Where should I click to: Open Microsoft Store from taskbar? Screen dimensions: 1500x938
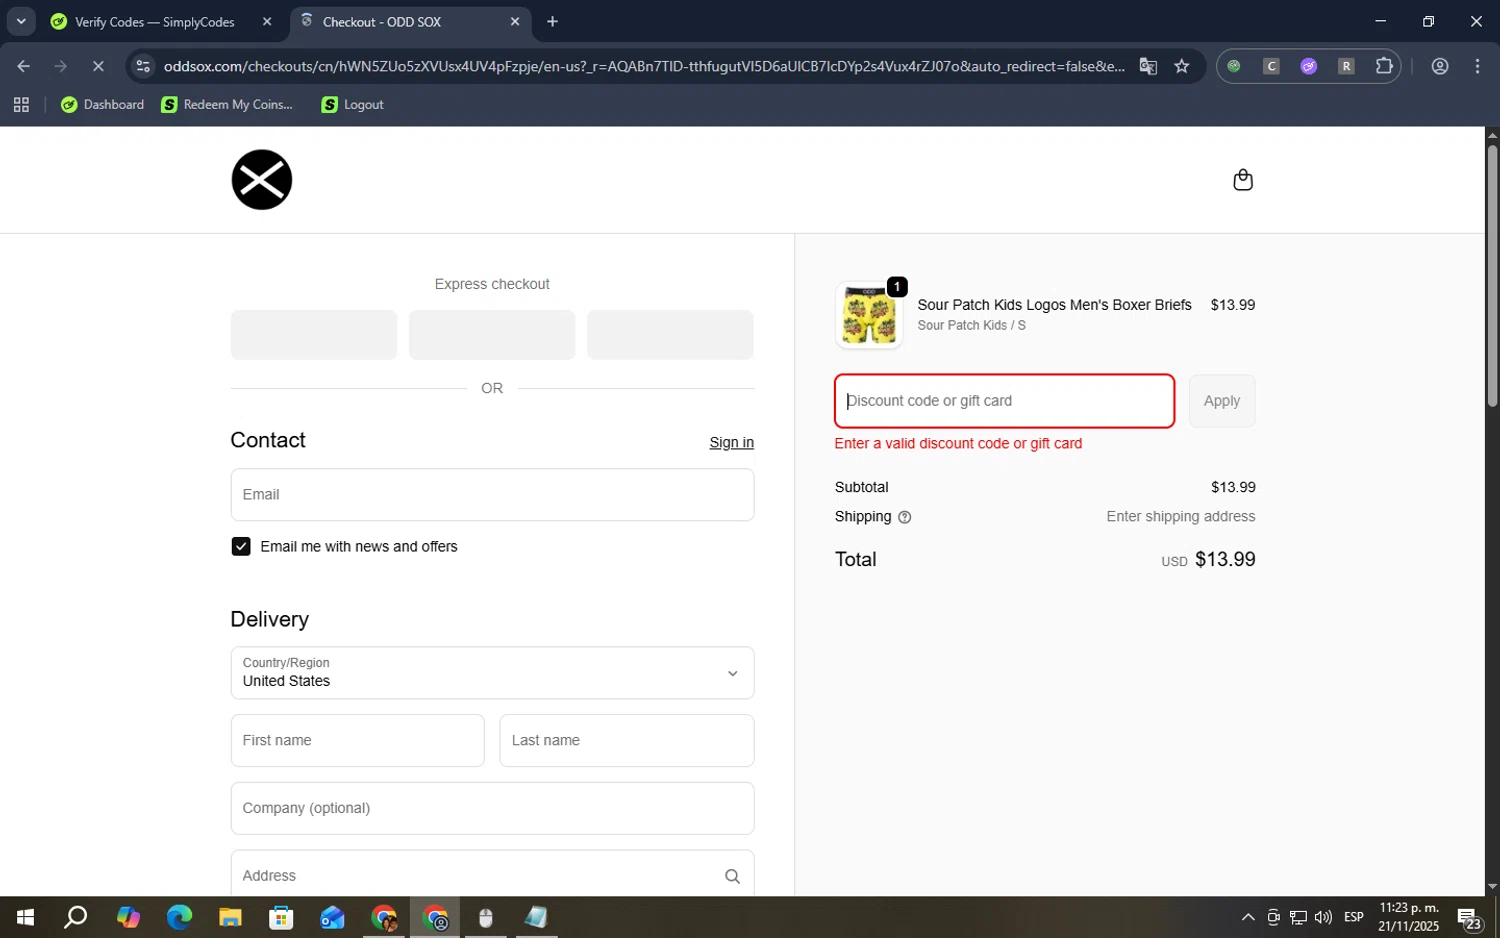click(x=281, y=917)
